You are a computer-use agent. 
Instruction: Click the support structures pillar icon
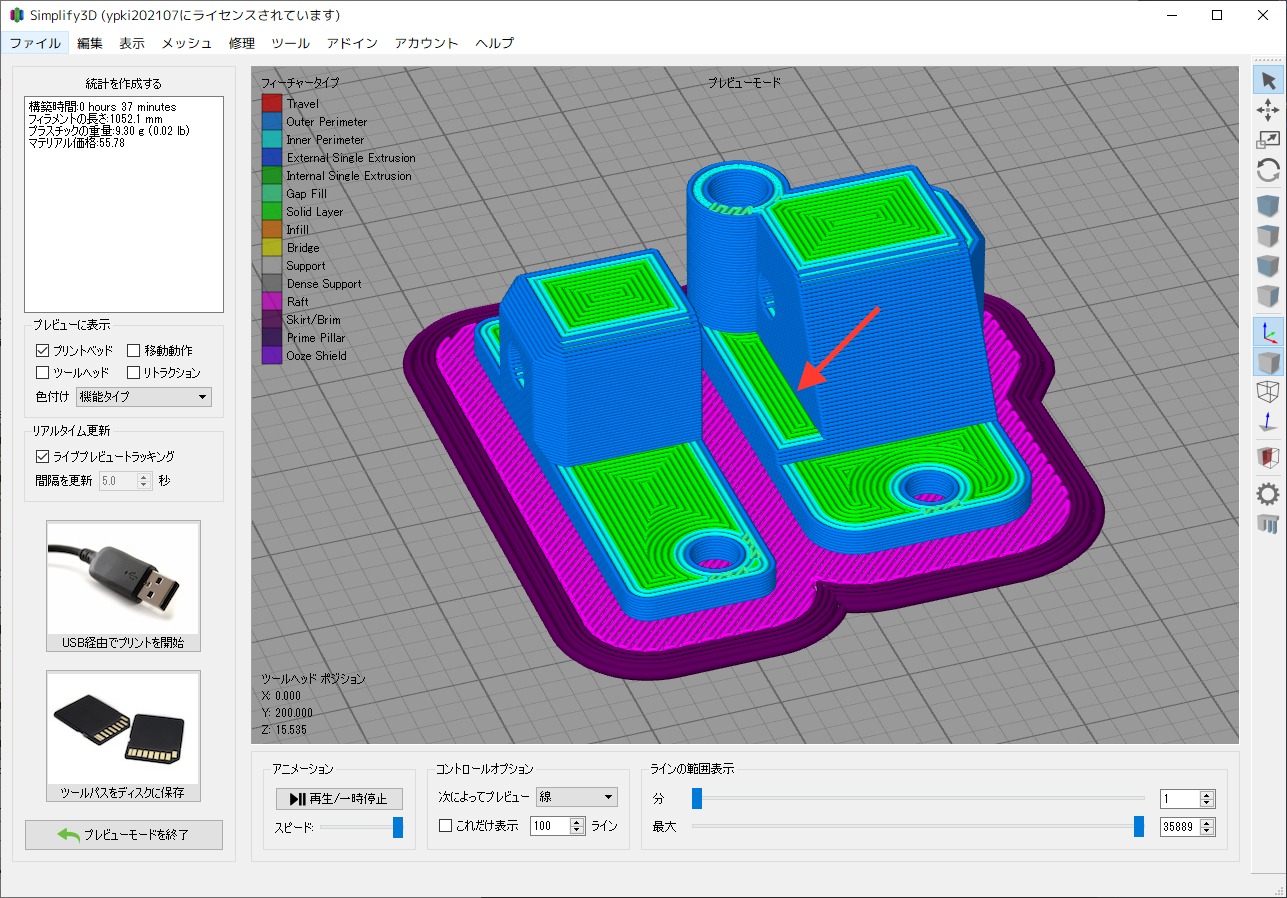[1268, 523]
